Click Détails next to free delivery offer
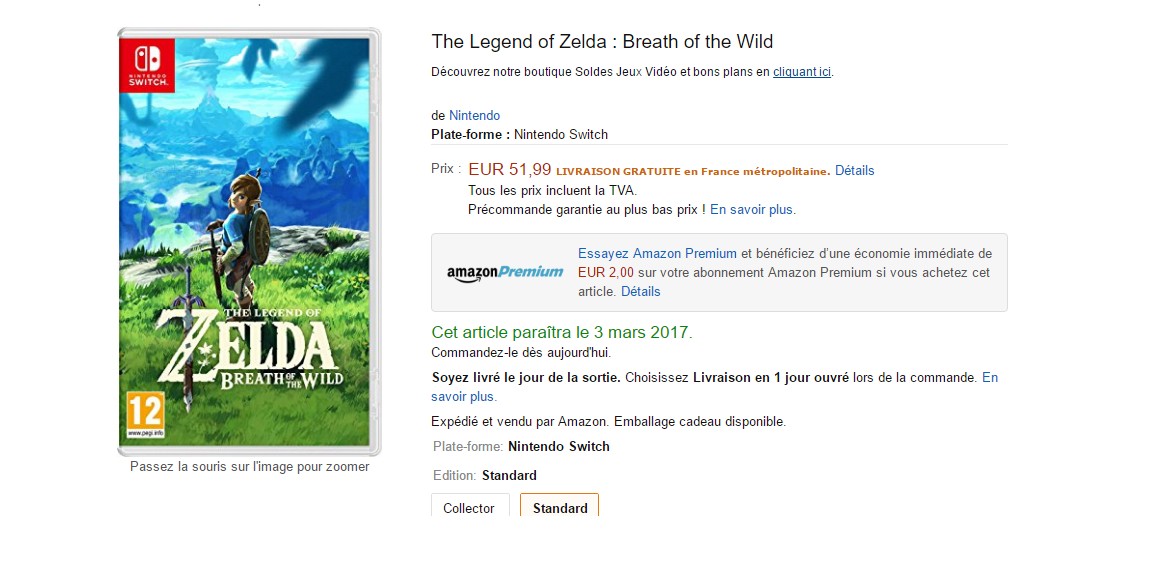The height and width of the screenshot is (565, 1169). click(855, 171)
